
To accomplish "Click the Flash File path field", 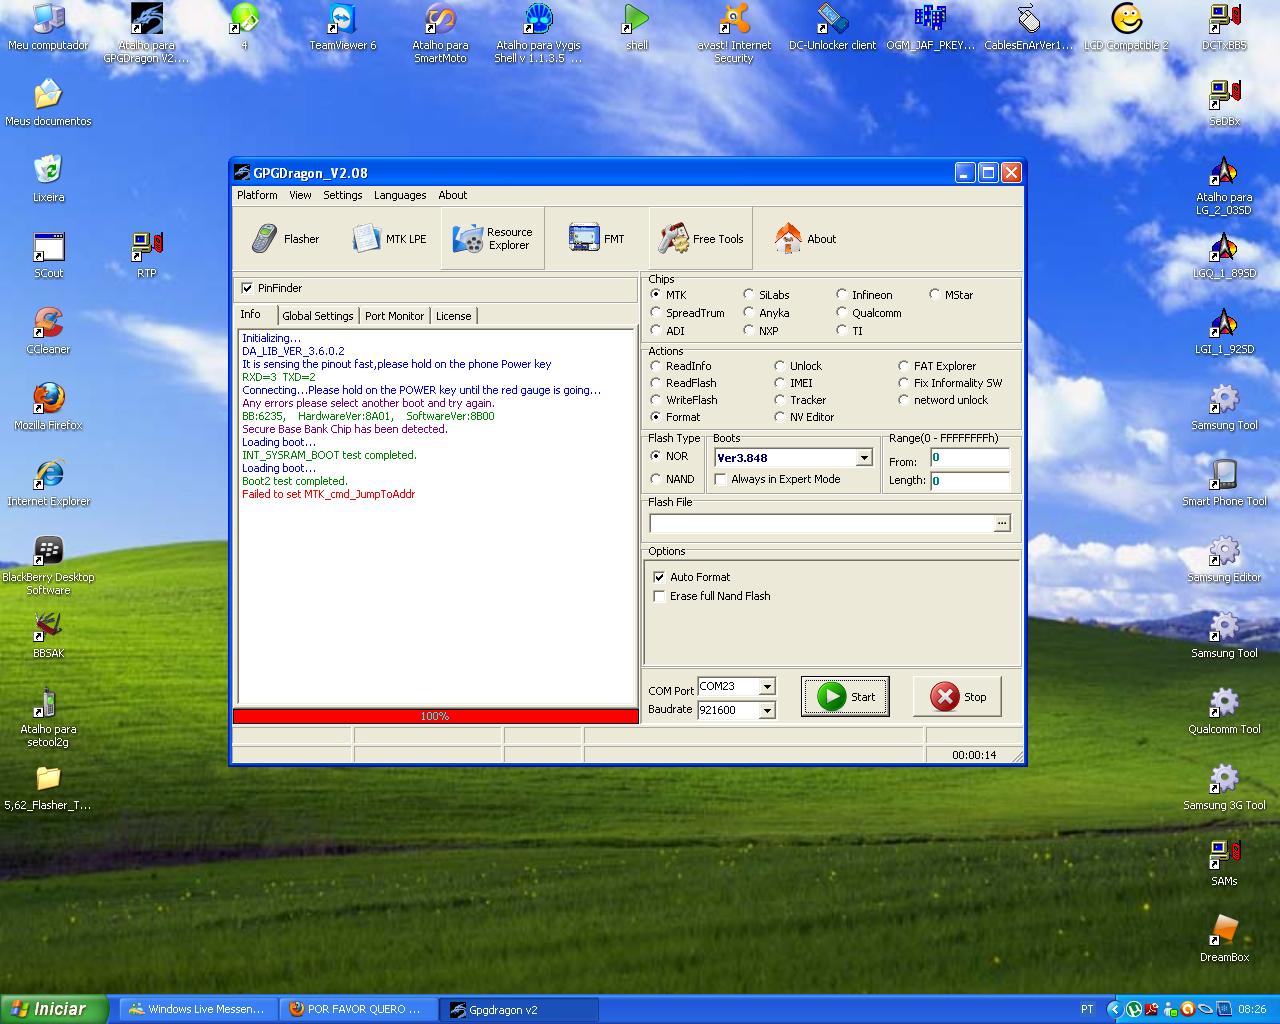I will pyautogui.click(x=820, y=523).
